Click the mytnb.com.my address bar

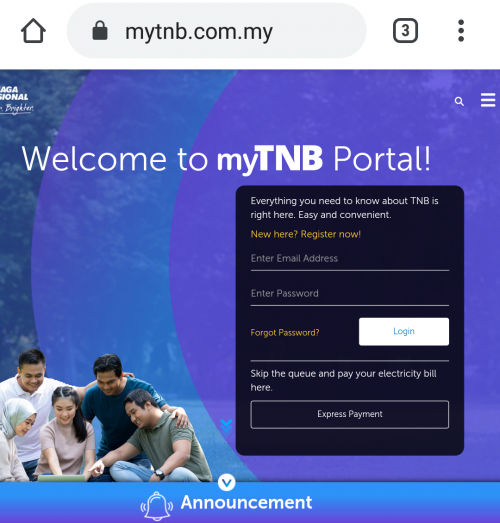(x=217, y=31)
